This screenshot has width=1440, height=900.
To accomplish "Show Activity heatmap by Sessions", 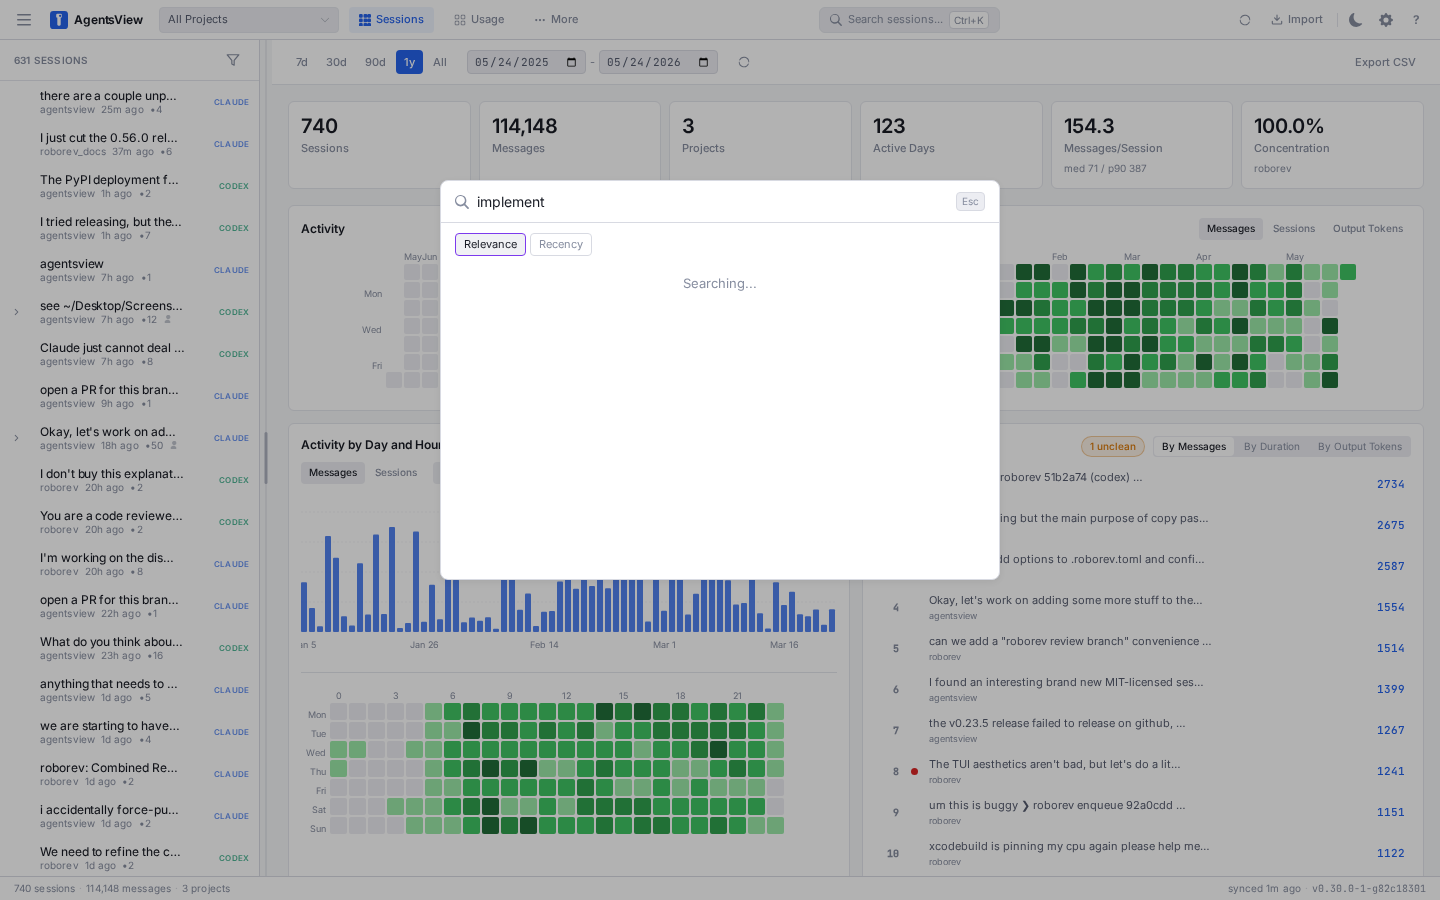I will [1294, 229].
